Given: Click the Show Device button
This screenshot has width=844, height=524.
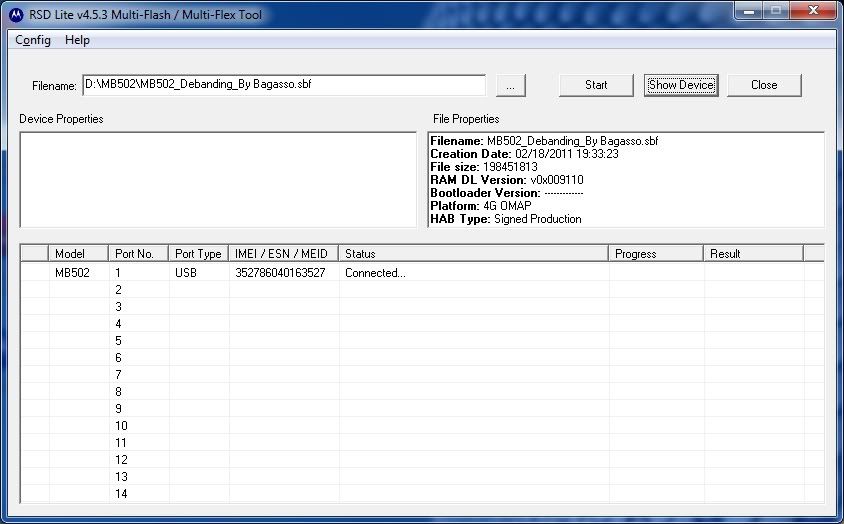Looking at the screenshot, I should (x=681, y=85).
